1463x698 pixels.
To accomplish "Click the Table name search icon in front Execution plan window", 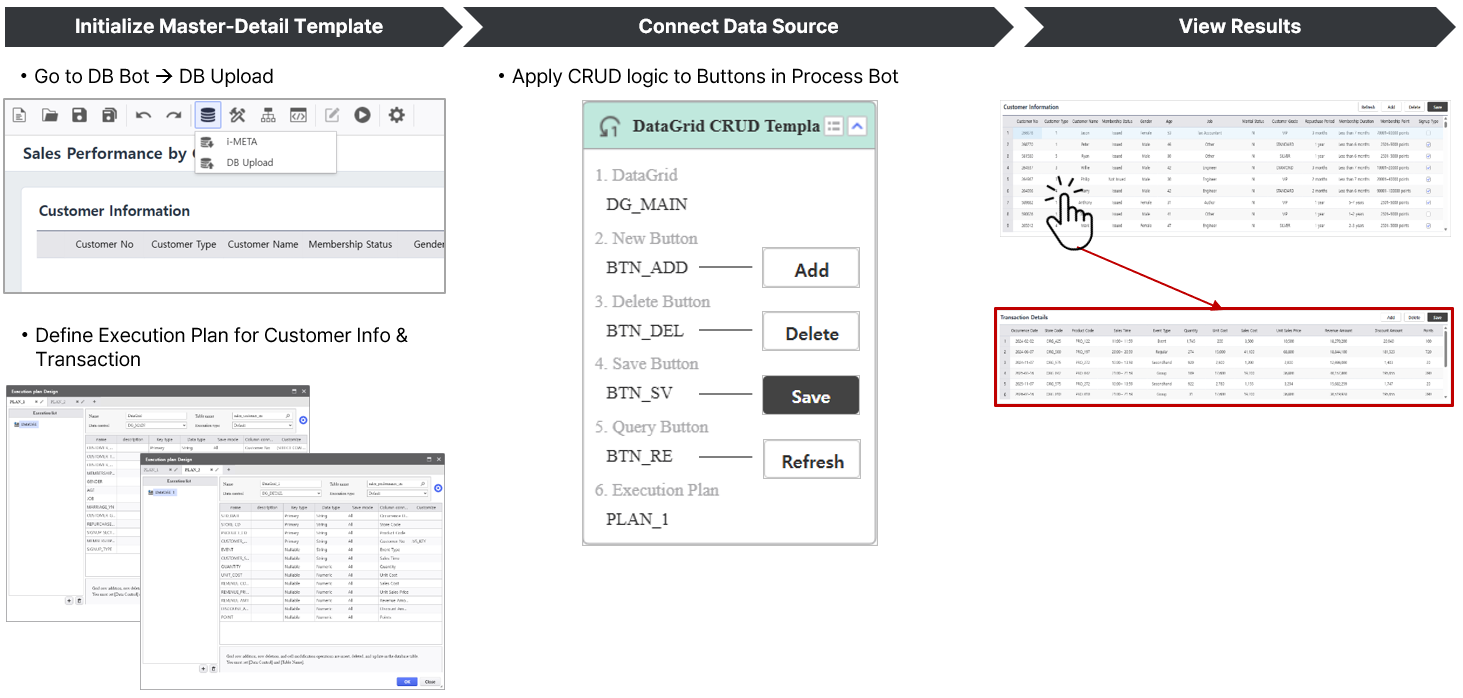I will tap(423, 484).
